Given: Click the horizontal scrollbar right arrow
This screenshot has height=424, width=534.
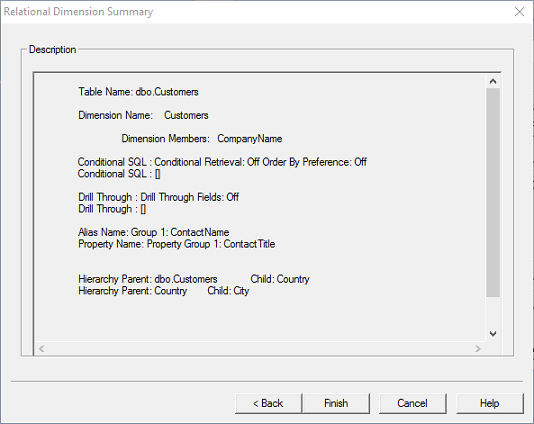Looking at the screenshot, I should point(478,349).
